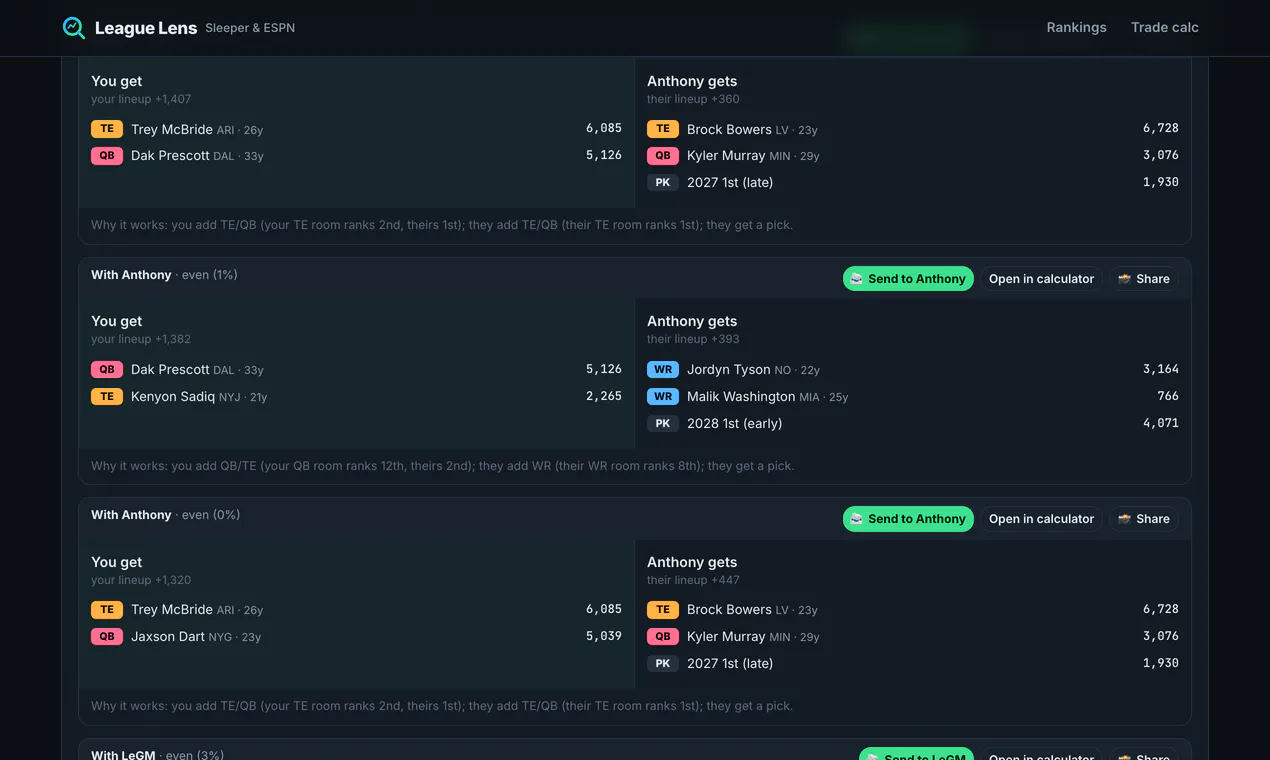Click the QB badge next to Jaxson Dart
Screen dimensions: 1270x760
pos(107,637)
